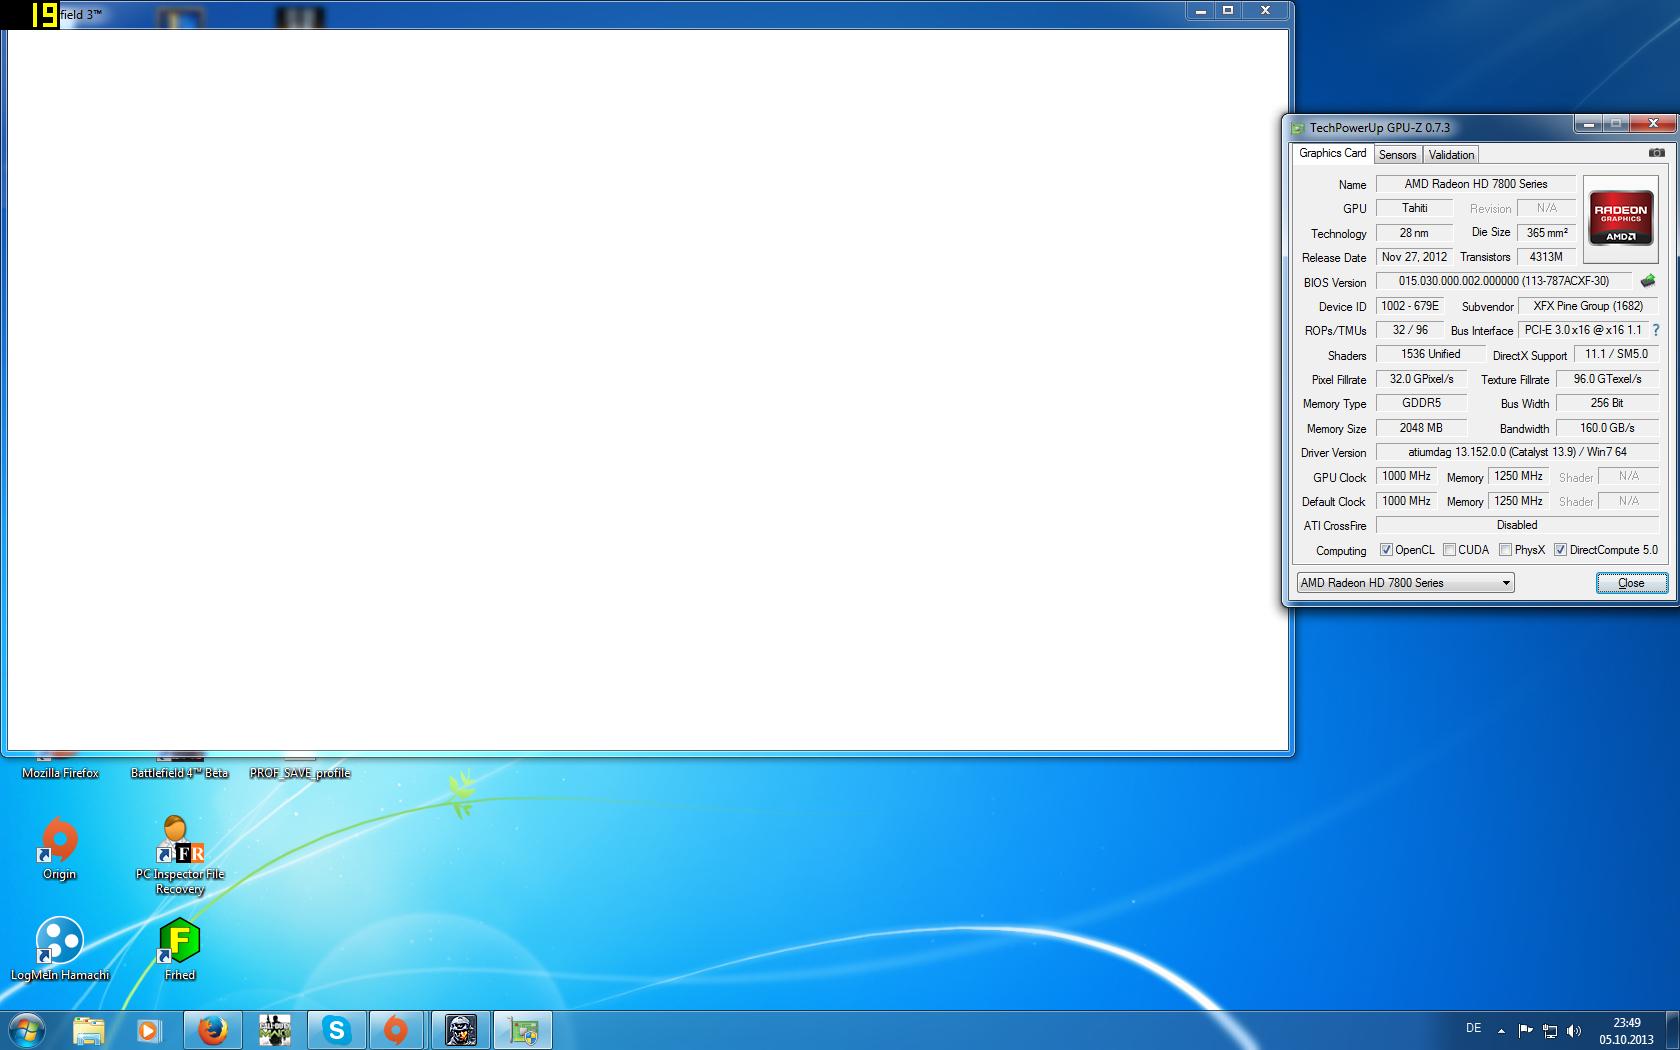
Task: Click the GPU Clock value 1000 MHz
Action: [1406, 476]
